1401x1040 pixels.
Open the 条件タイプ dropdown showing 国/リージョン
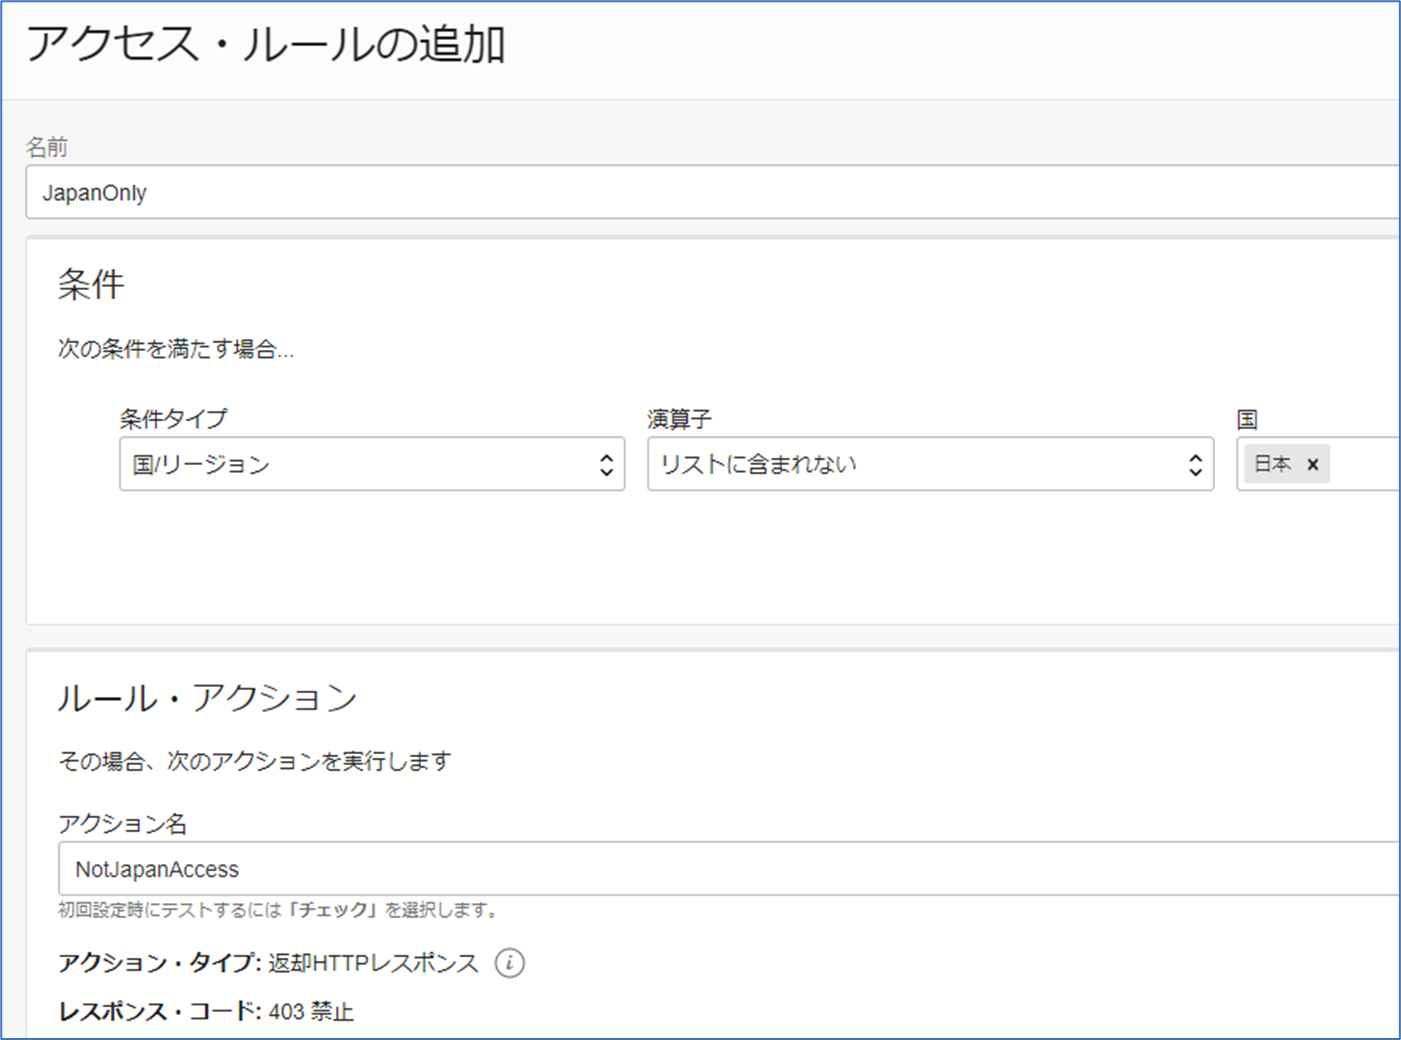(372, 464)
